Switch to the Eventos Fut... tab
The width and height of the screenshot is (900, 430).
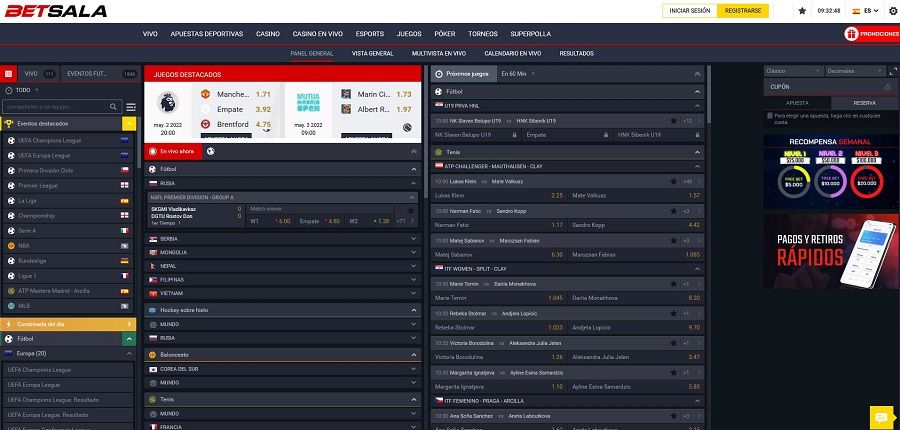click(x=101, y=73)
